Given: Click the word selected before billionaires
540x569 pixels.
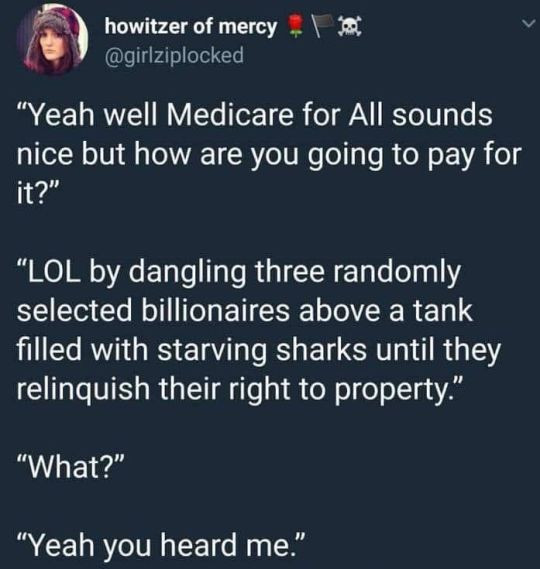Looking at the screenshot, I should [x=74, y=311].
